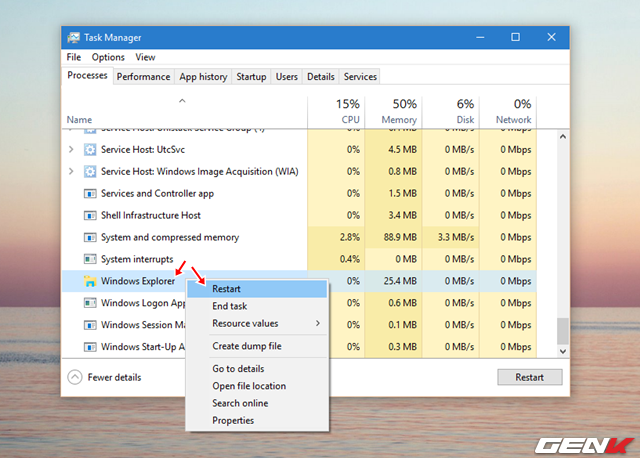The image size is (640, 458).
Task: Maximize the Task Manager window
Action: click(x=516, y=38)
